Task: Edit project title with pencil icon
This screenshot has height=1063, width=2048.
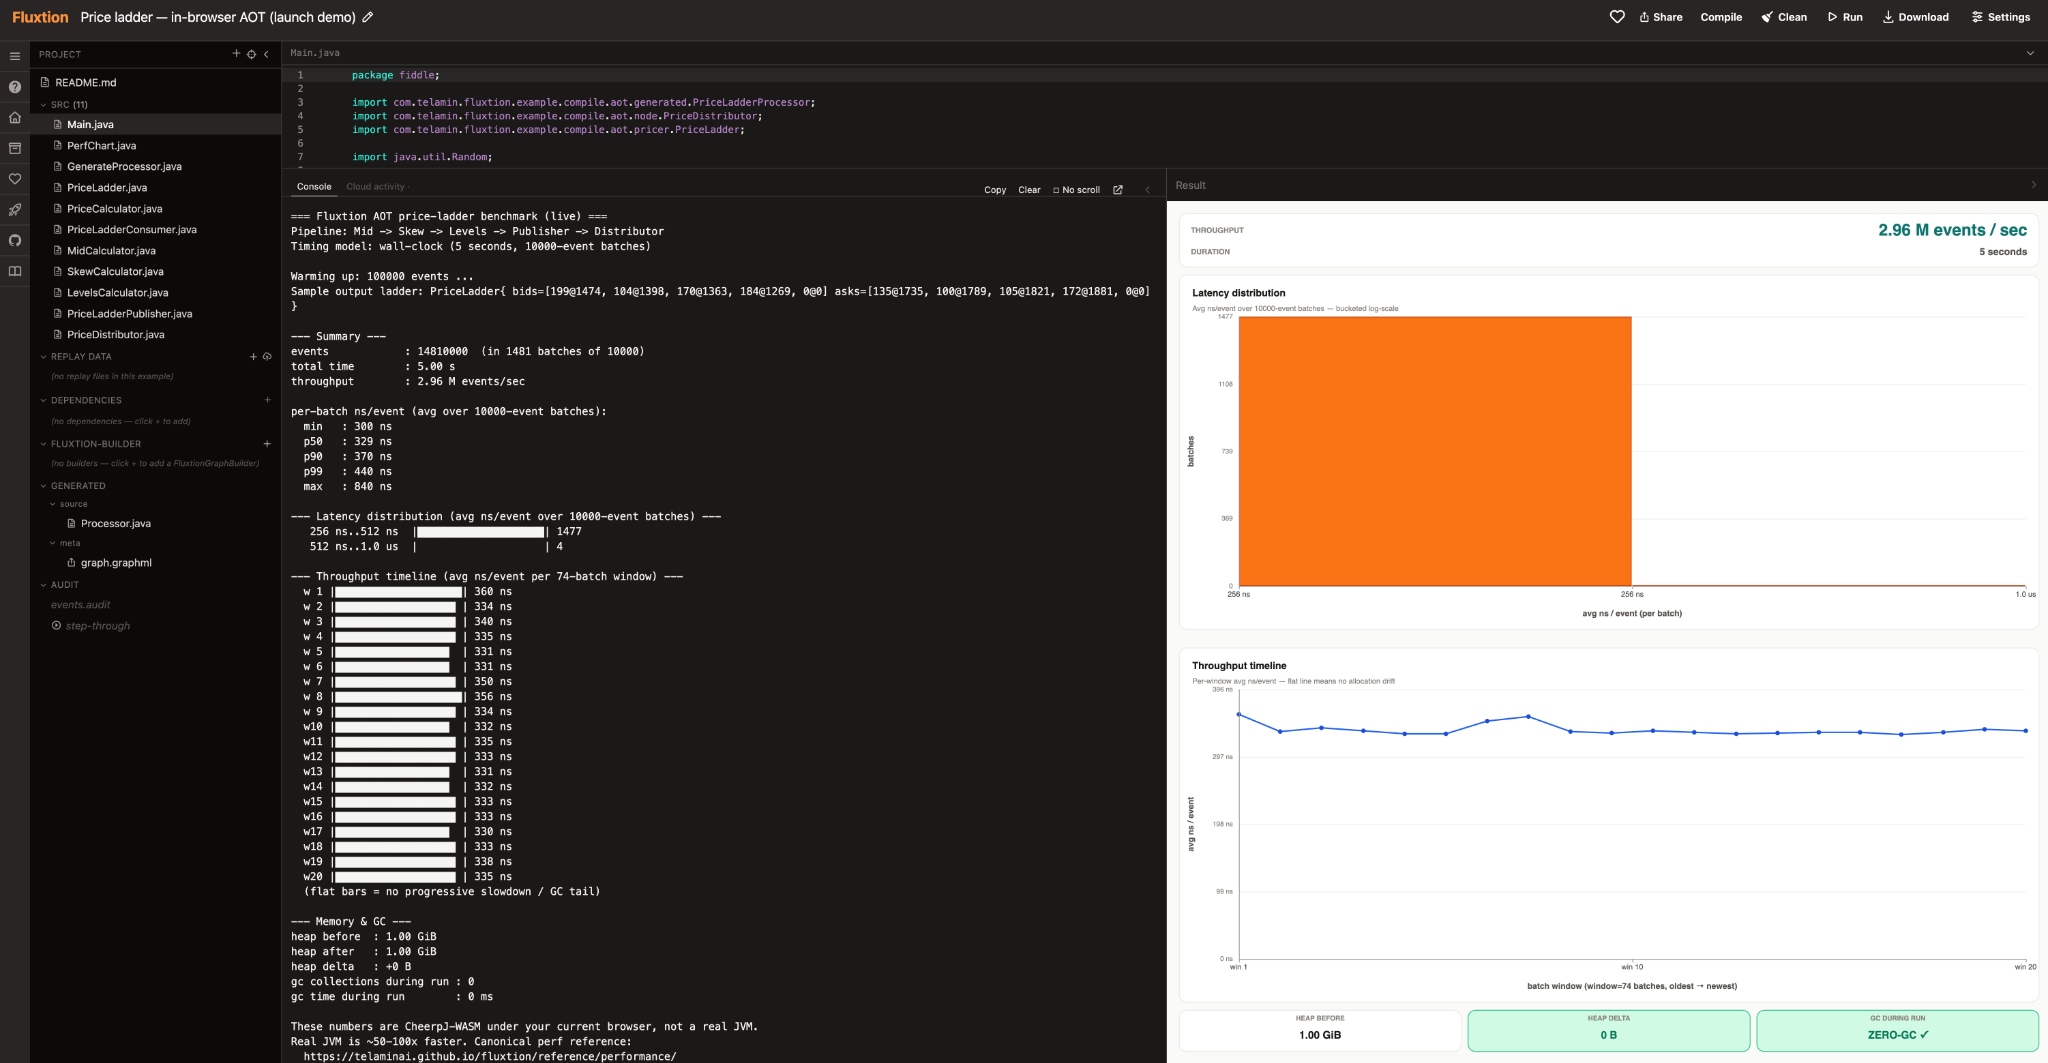Action: tap(368, 17)
